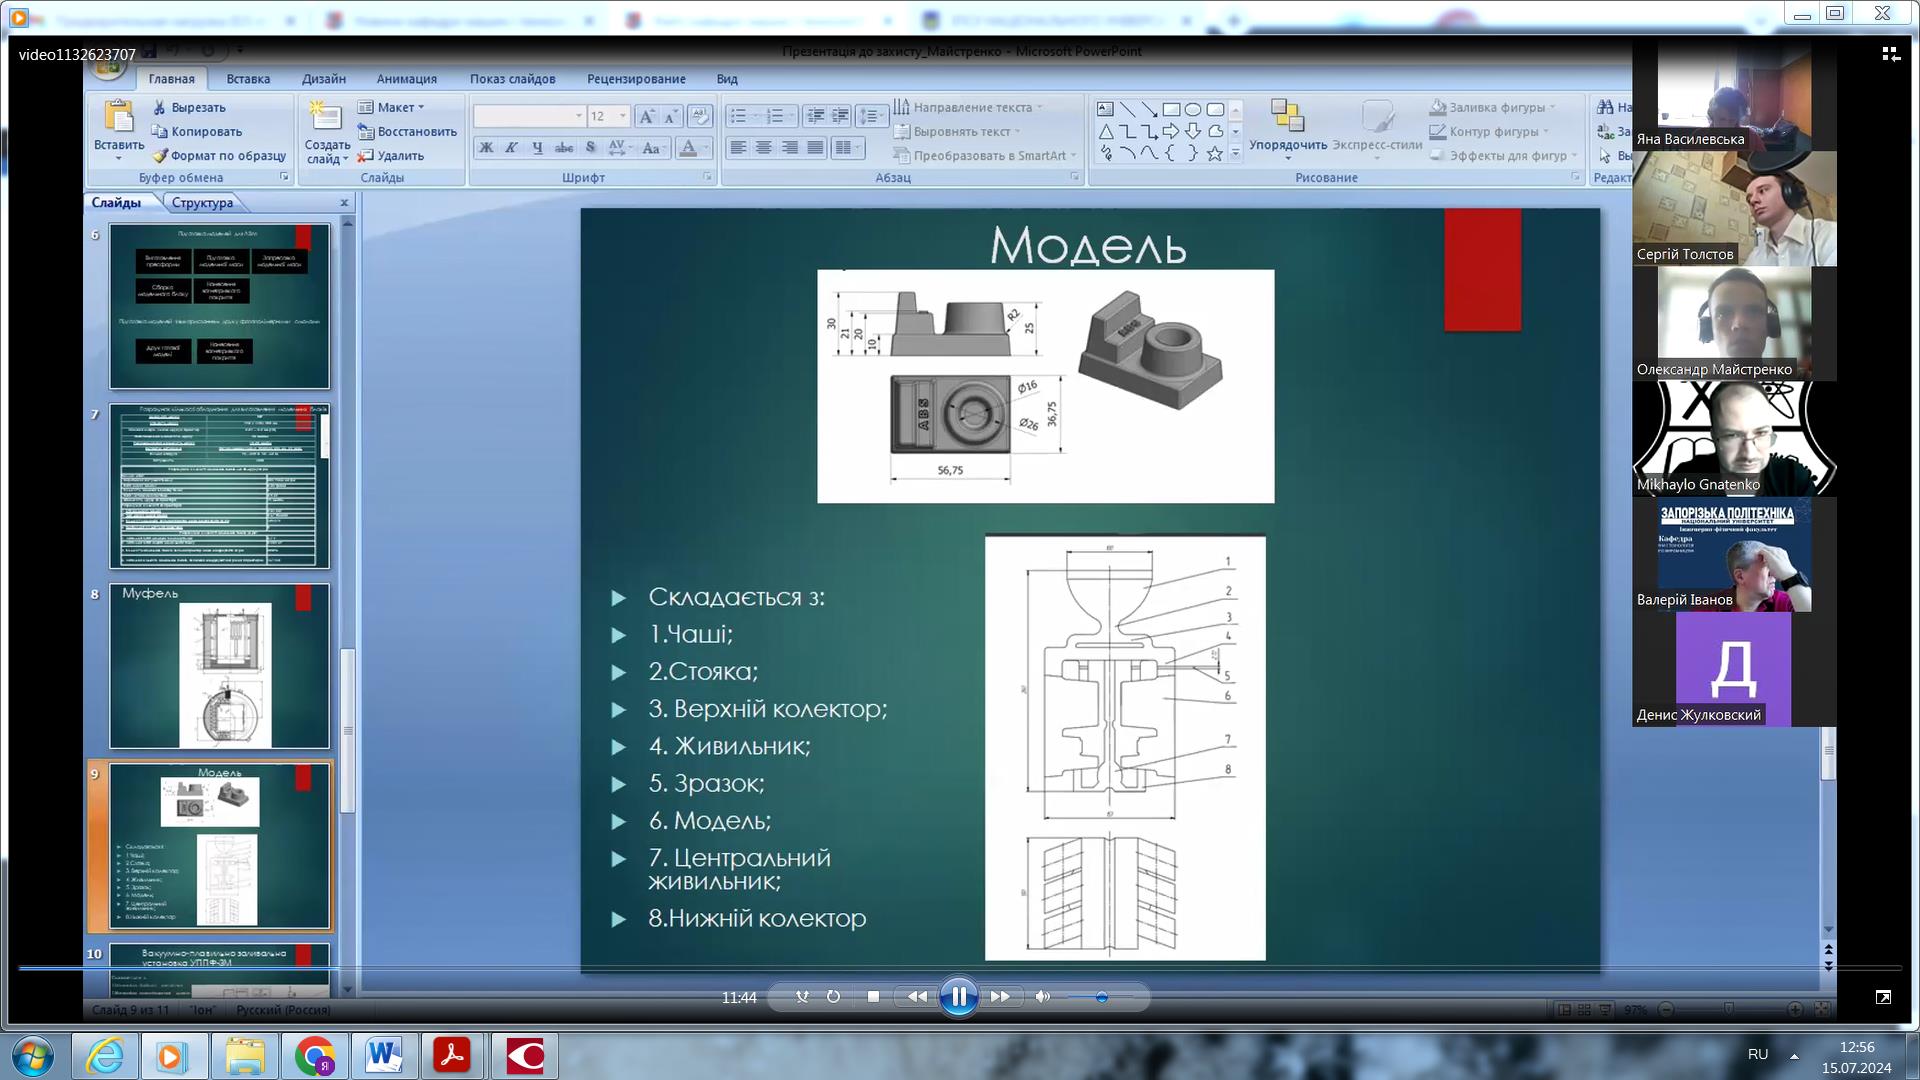
Task: Open Google Chrome from the taskbar
Action: tap(315, 1056)
